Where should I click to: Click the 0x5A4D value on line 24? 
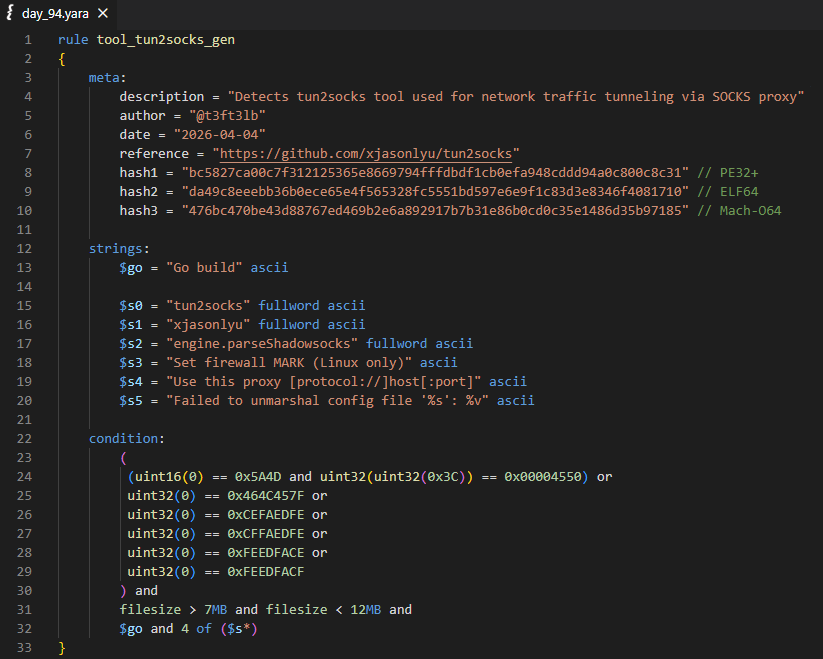click(258, 476)
